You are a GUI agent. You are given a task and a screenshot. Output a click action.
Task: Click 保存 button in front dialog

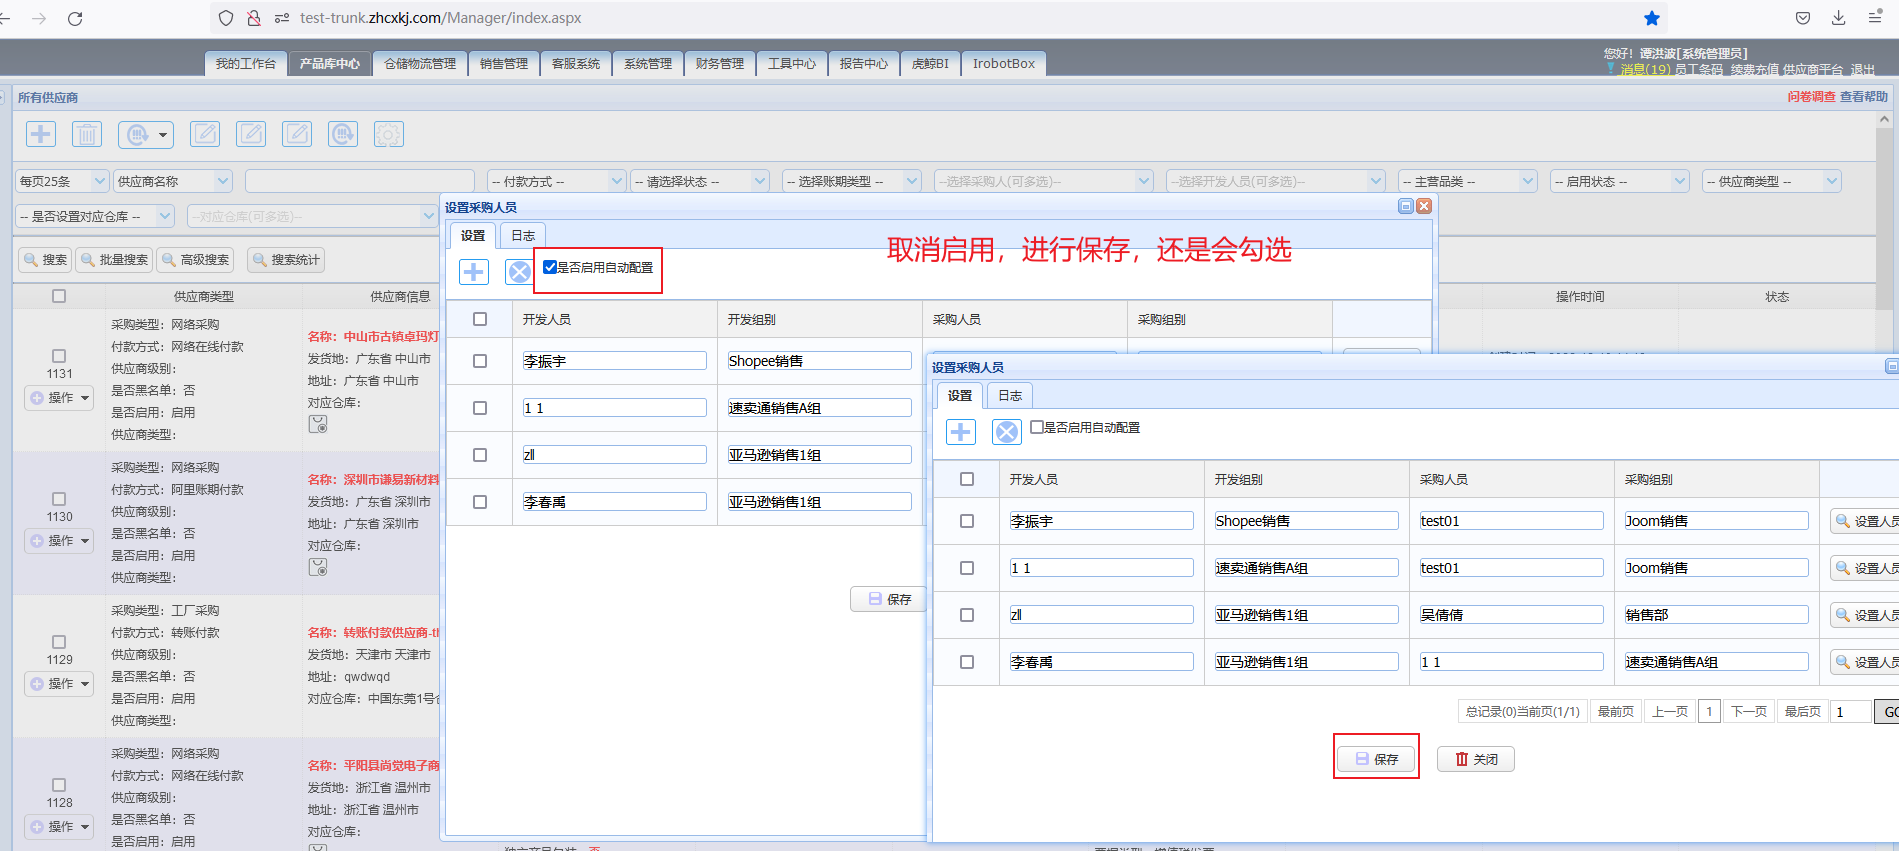tap(1377, 759)
